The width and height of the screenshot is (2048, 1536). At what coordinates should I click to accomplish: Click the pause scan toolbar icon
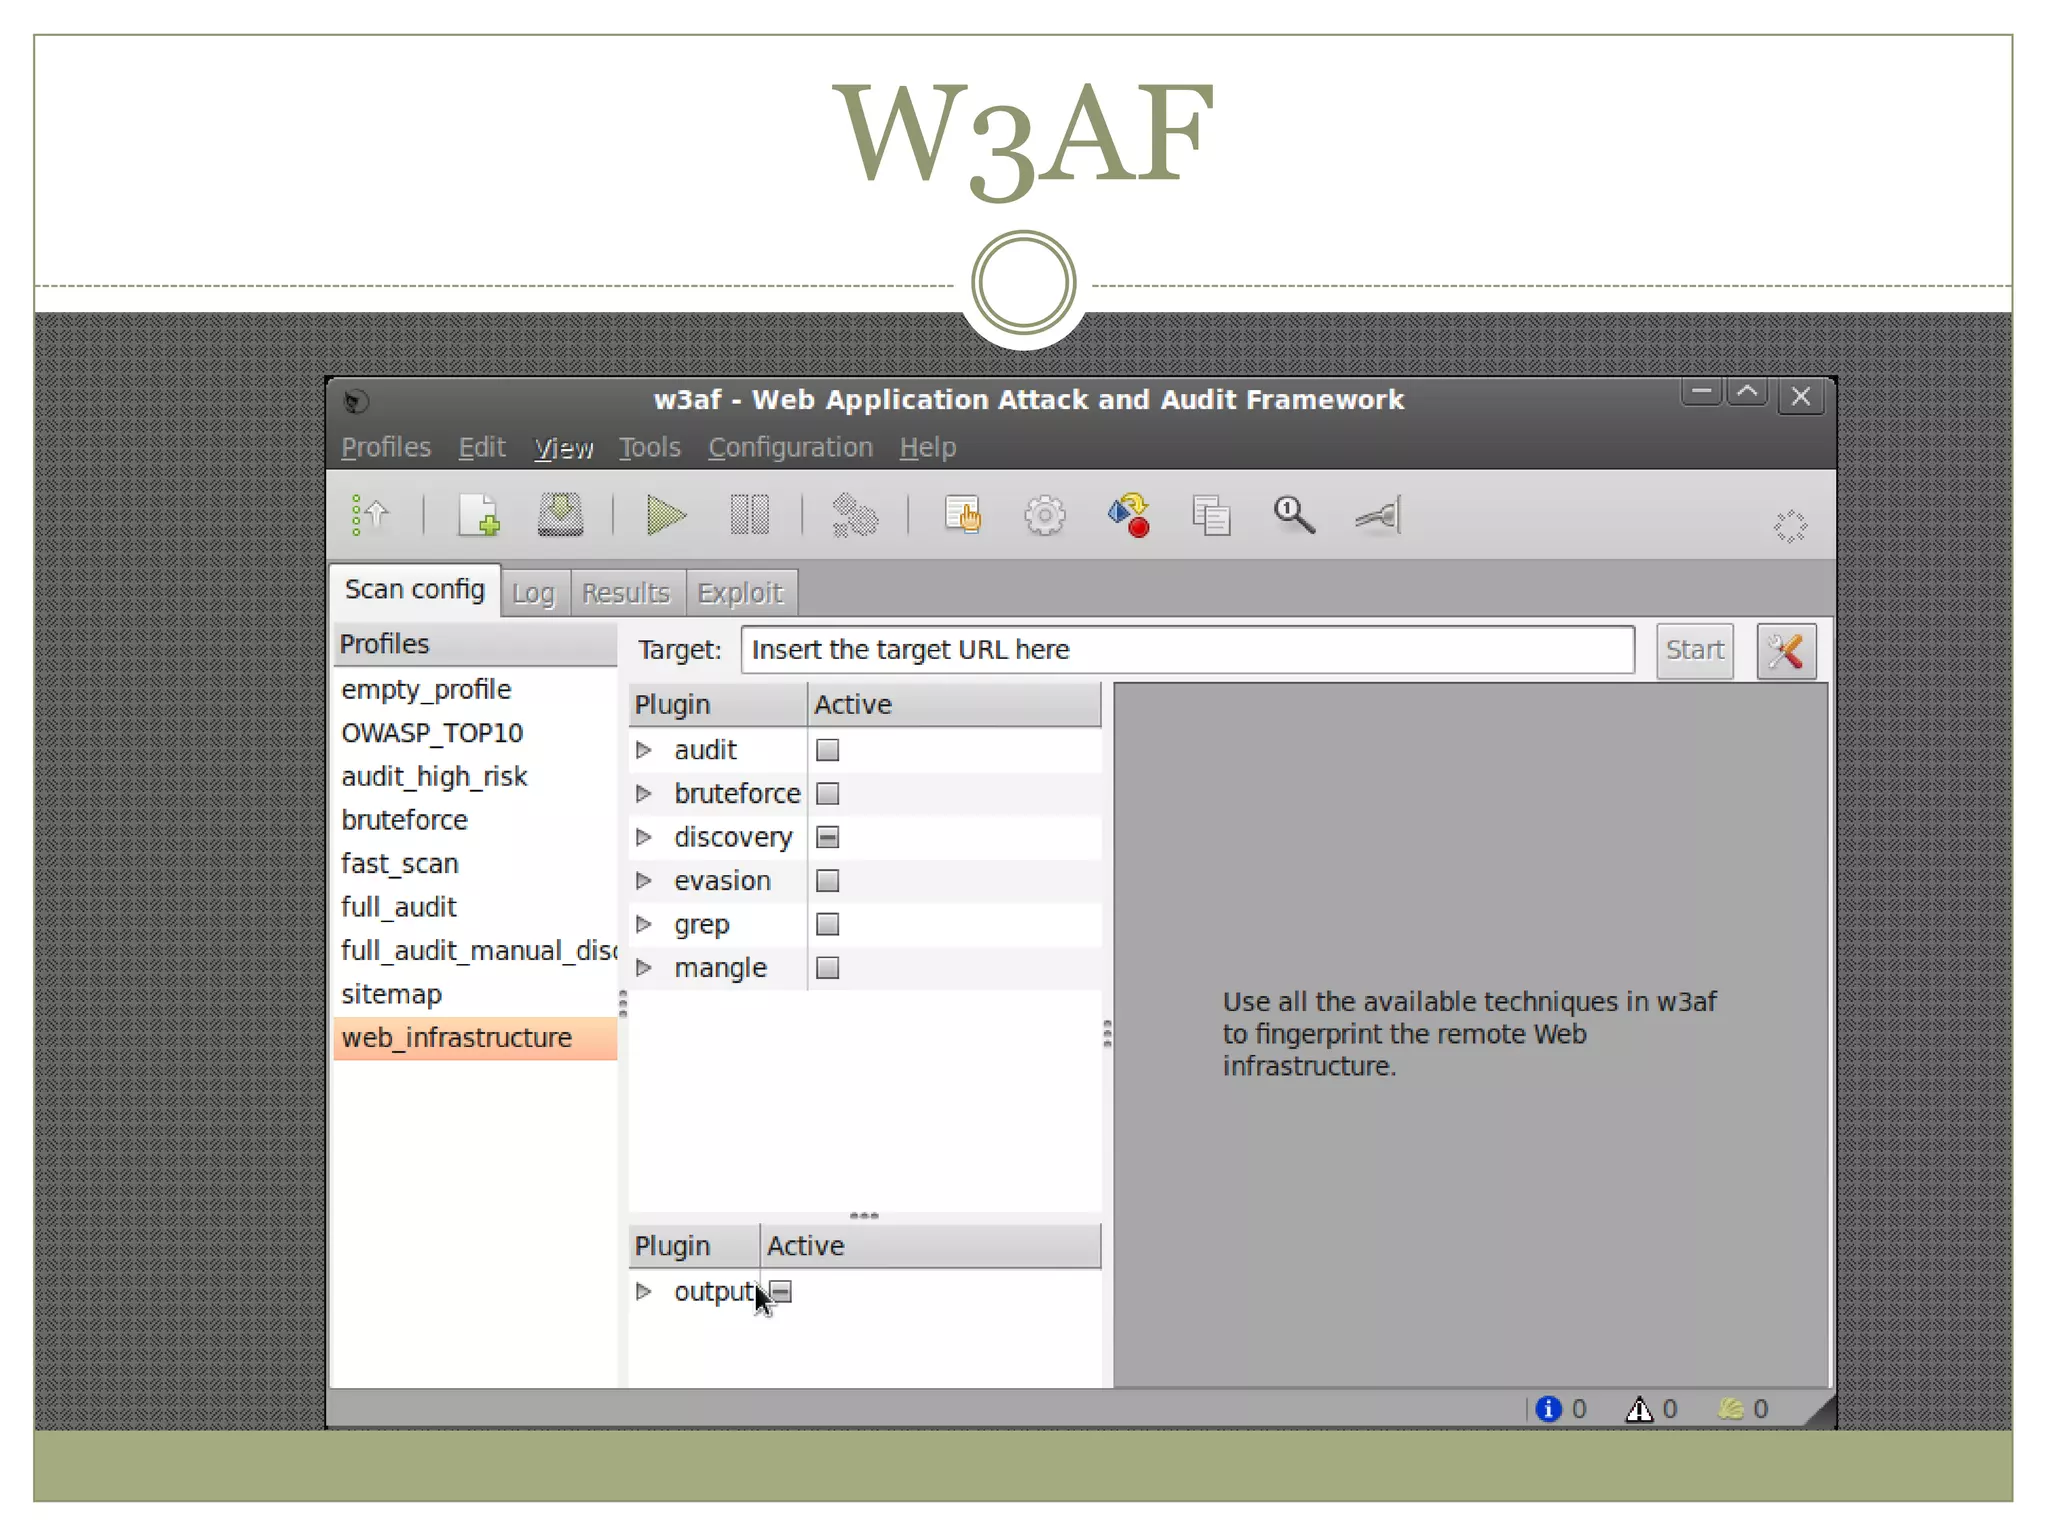tap(749, 516)
